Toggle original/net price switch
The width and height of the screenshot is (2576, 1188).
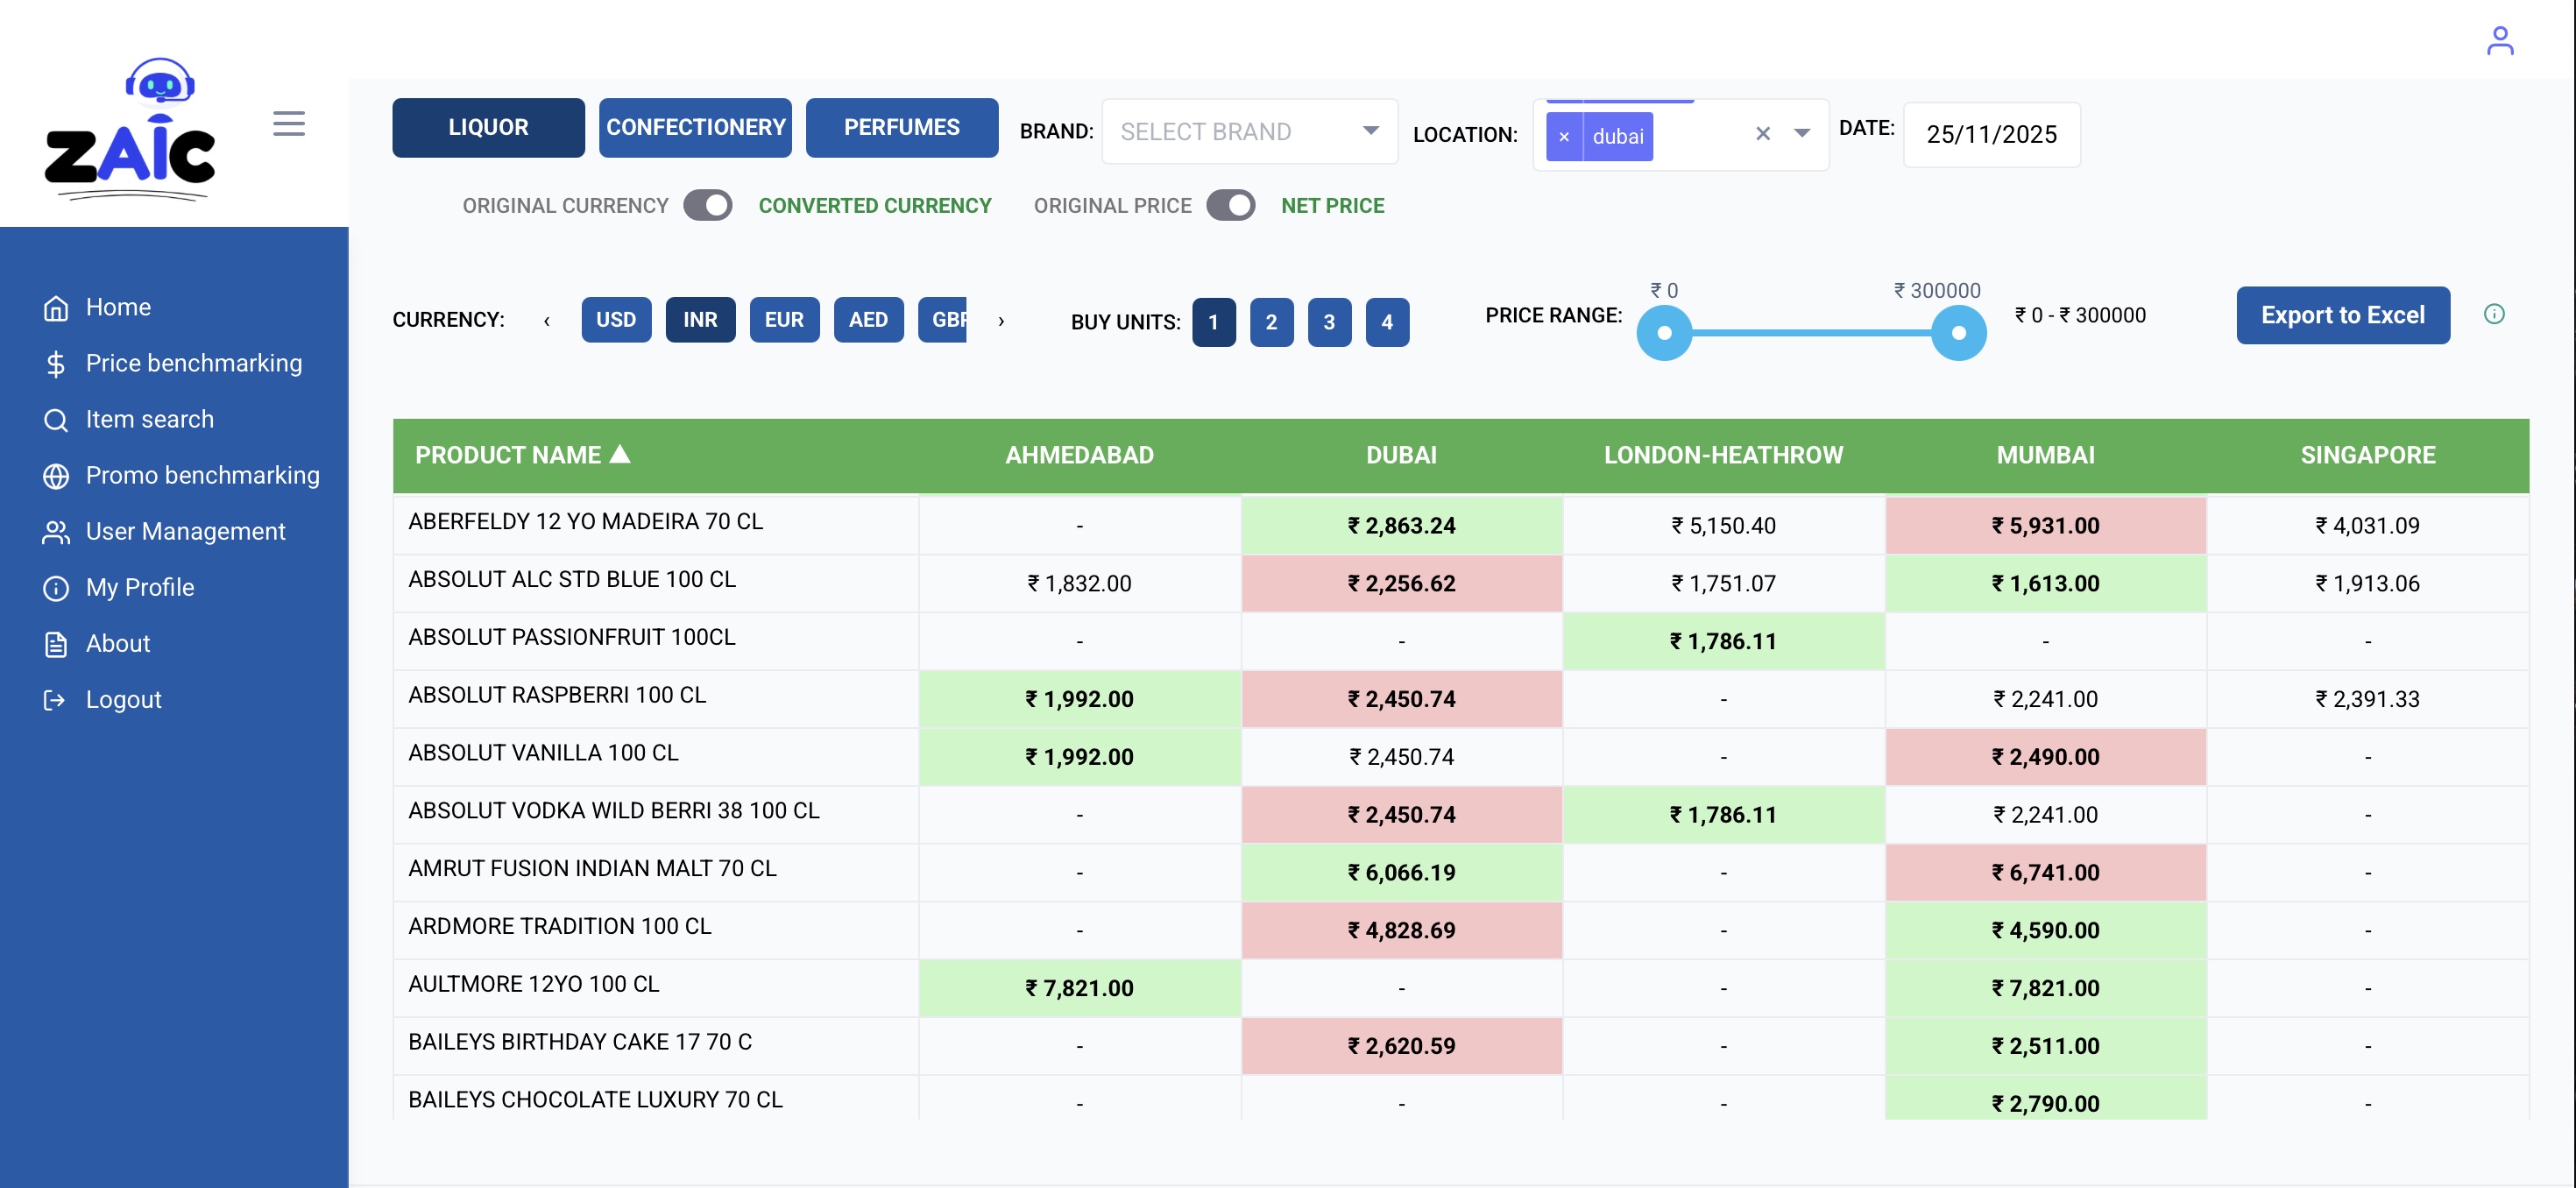tap(1230, 205)
